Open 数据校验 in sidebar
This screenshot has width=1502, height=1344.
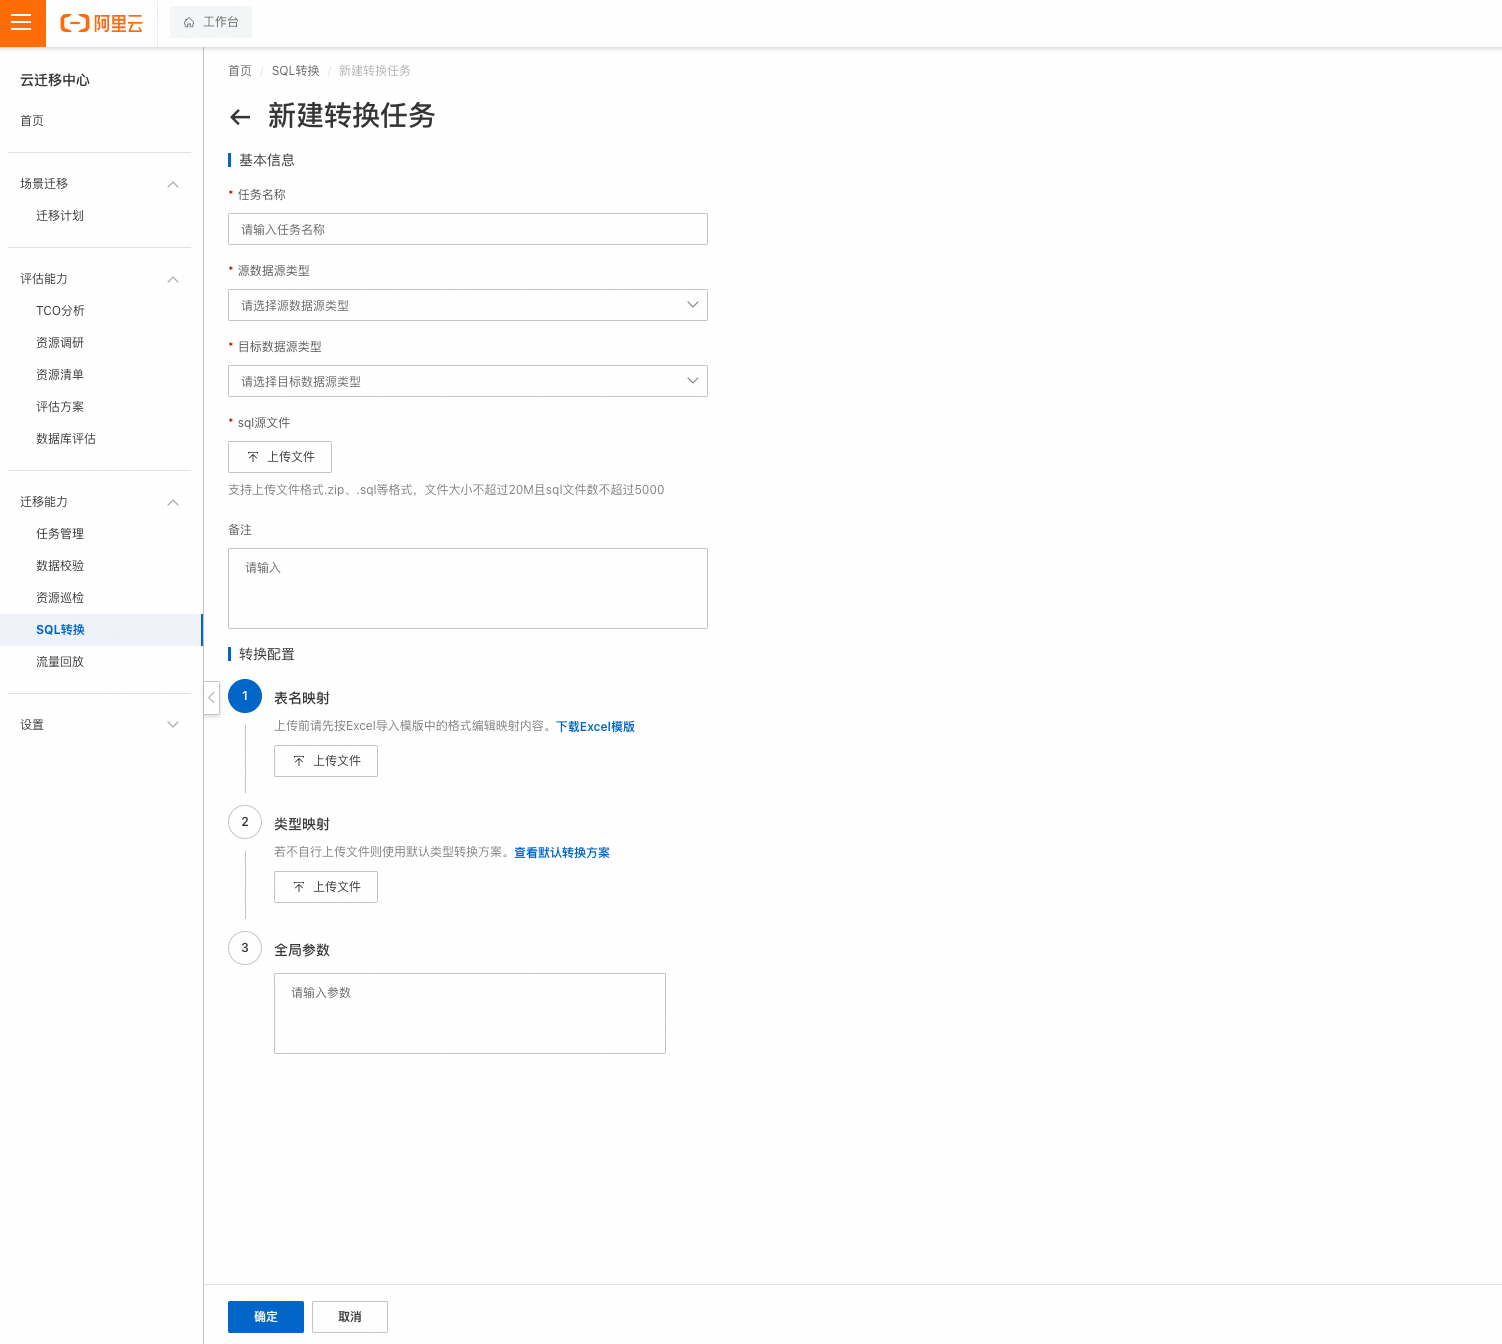pyautogui.click(x=60, y=566)
